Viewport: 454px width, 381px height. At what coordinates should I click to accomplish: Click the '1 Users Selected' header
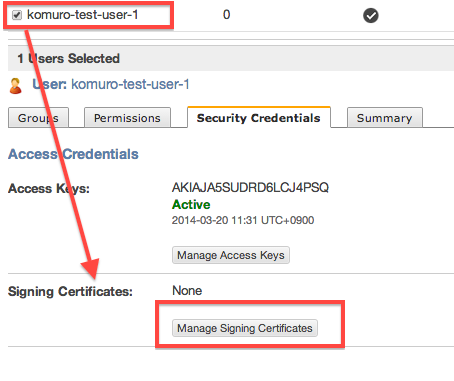coord(68,59)
